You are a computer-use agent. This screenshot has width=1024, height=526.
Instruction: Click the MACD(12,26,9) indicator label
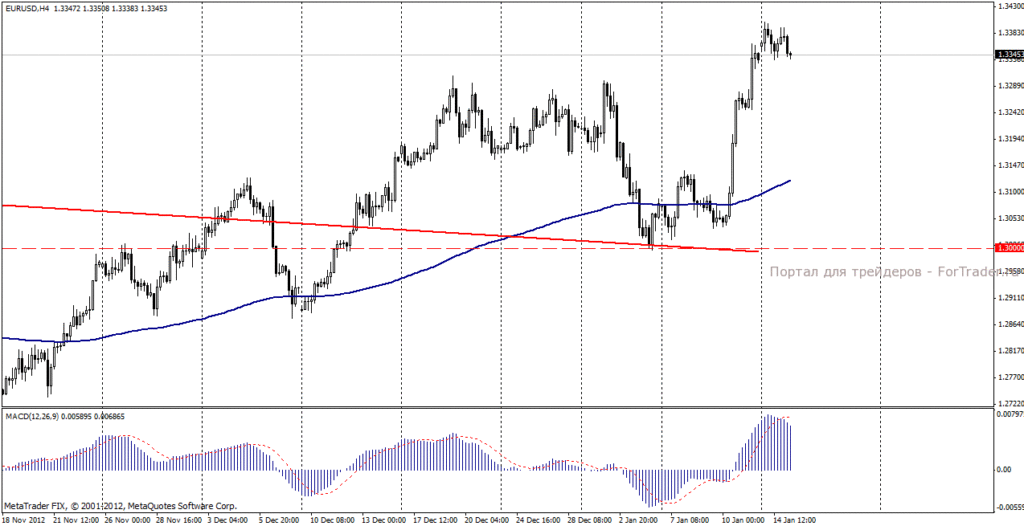click(31, 416)
